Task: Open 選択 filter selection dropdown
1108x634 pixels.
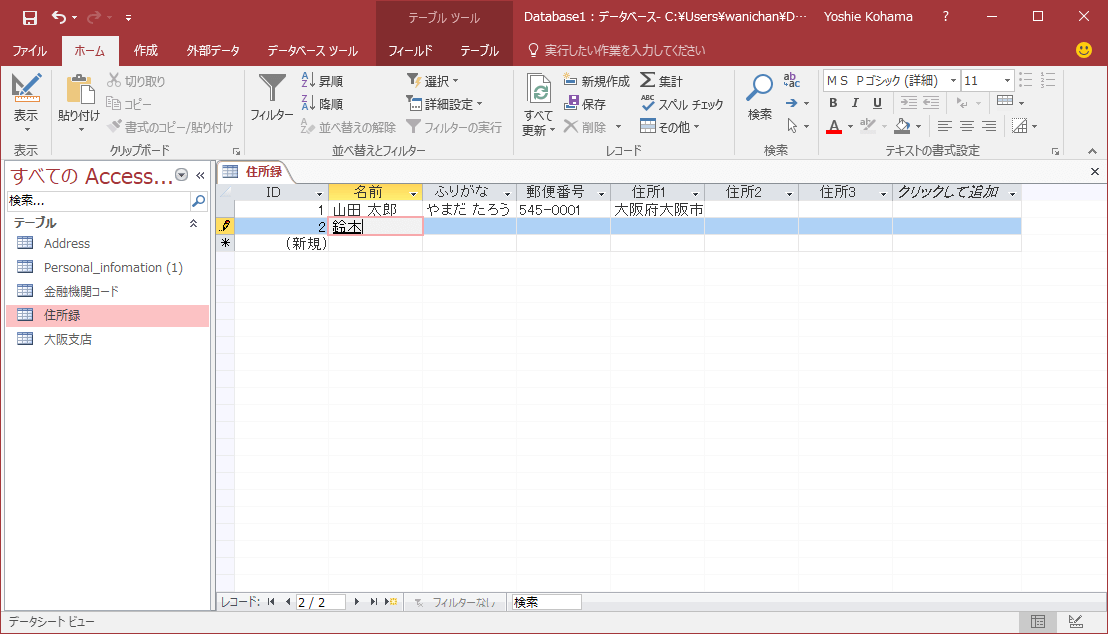Action: tap(432, 81)
